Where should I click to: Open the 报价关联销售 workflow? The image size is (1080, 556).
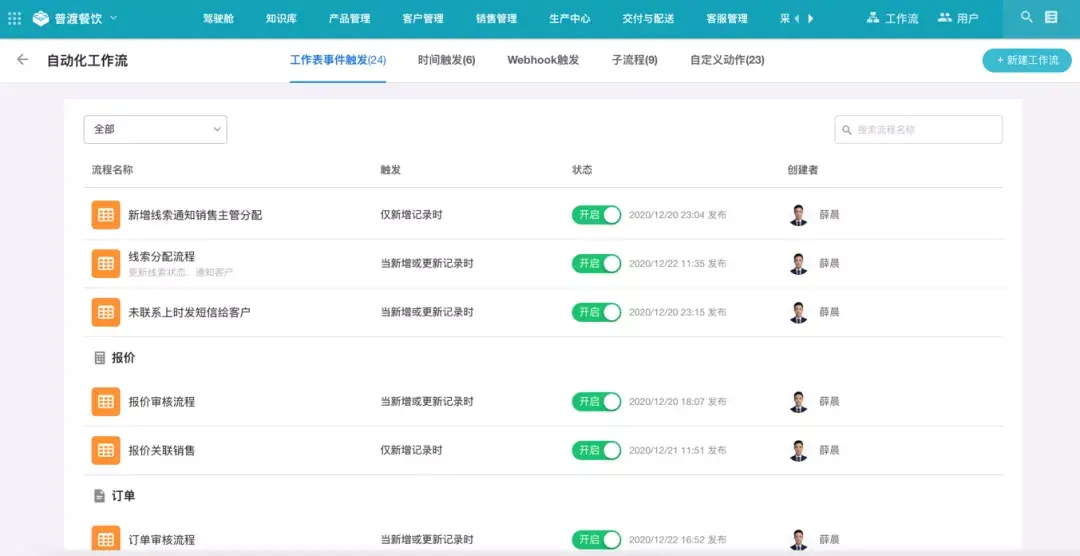(162, 451)
